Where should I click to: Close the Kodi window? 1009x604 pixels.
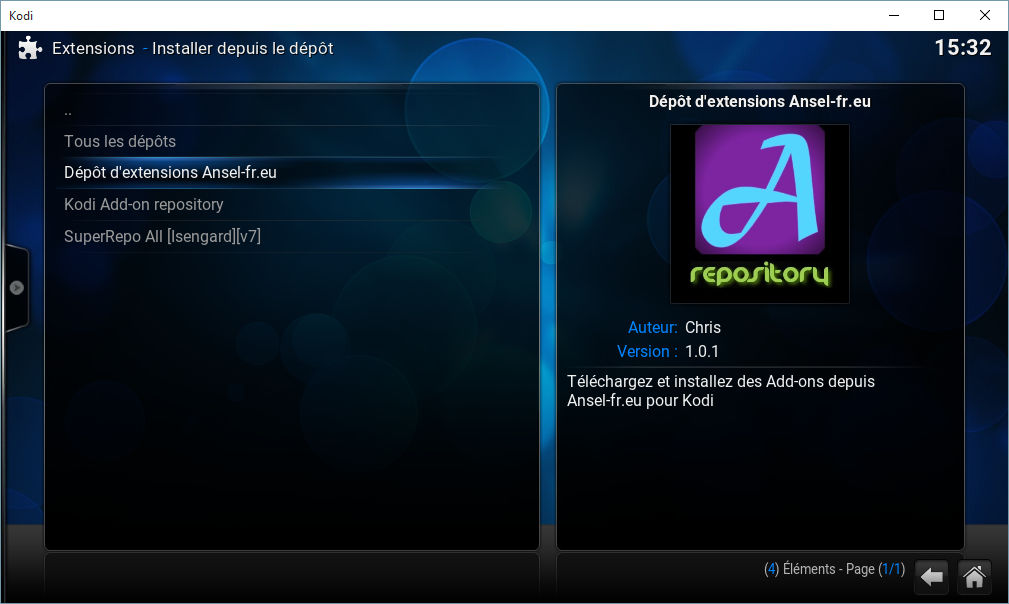coord(985,15)
